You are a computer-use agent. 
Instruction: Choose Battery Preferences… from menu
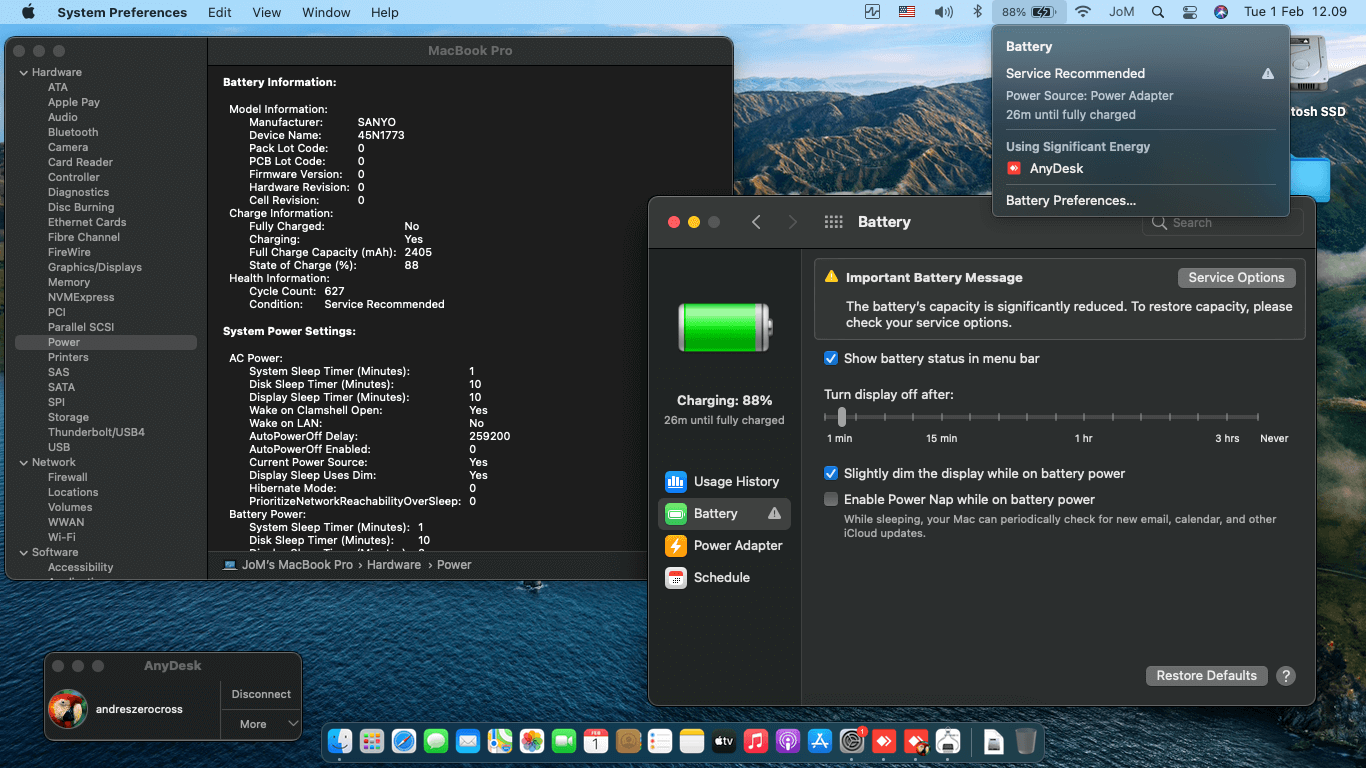[1070, 201]
